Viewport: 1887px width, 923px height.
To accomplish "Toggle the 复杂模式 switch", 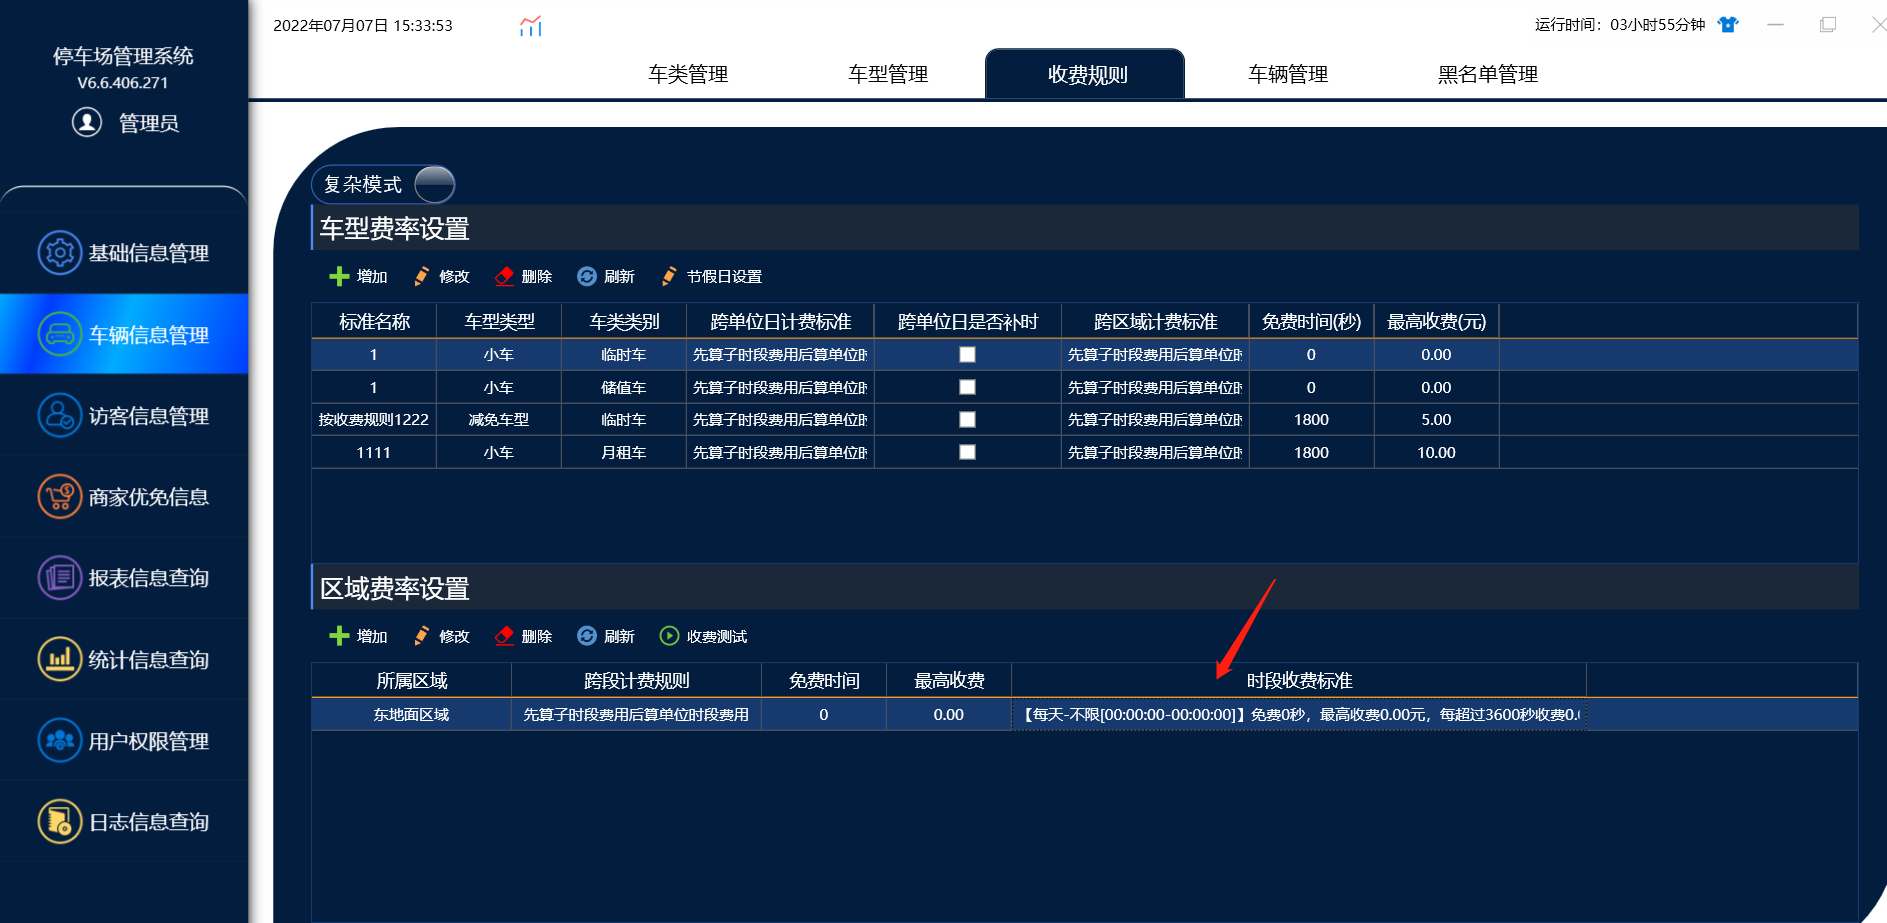I will tap(434, 184).
